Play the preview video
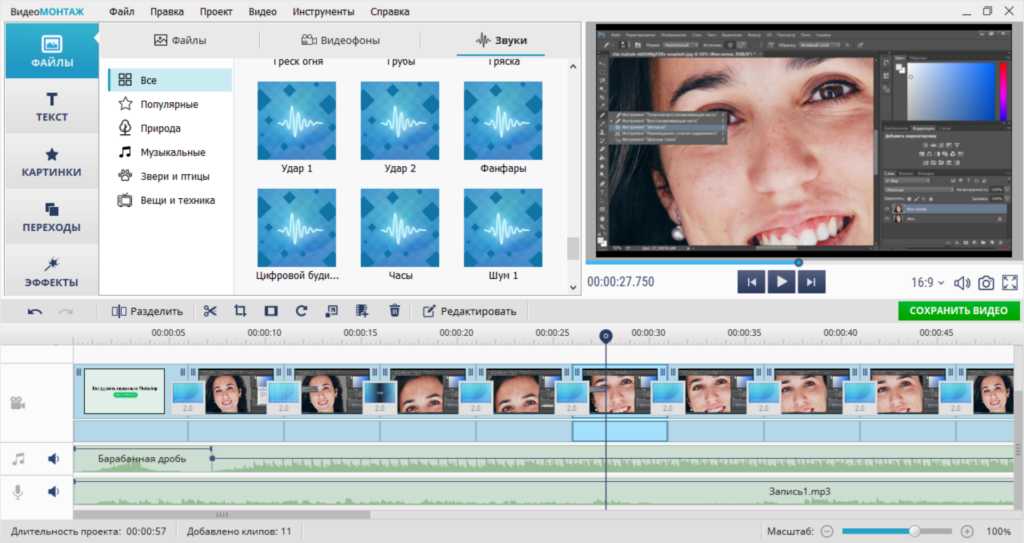This screenshot has height=543, width=1024. coord(781,282)
